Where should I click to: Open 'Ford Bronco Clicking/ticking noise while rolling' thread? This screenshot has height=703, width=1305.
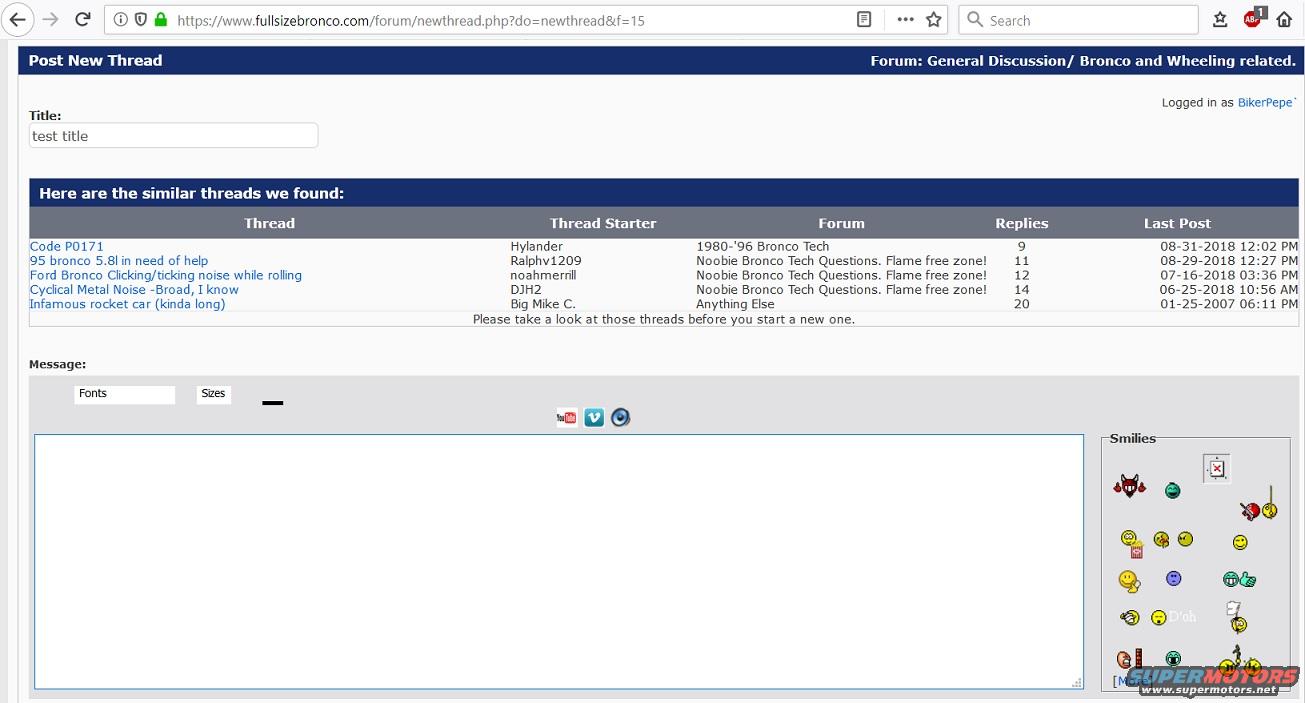click(166, 275)
